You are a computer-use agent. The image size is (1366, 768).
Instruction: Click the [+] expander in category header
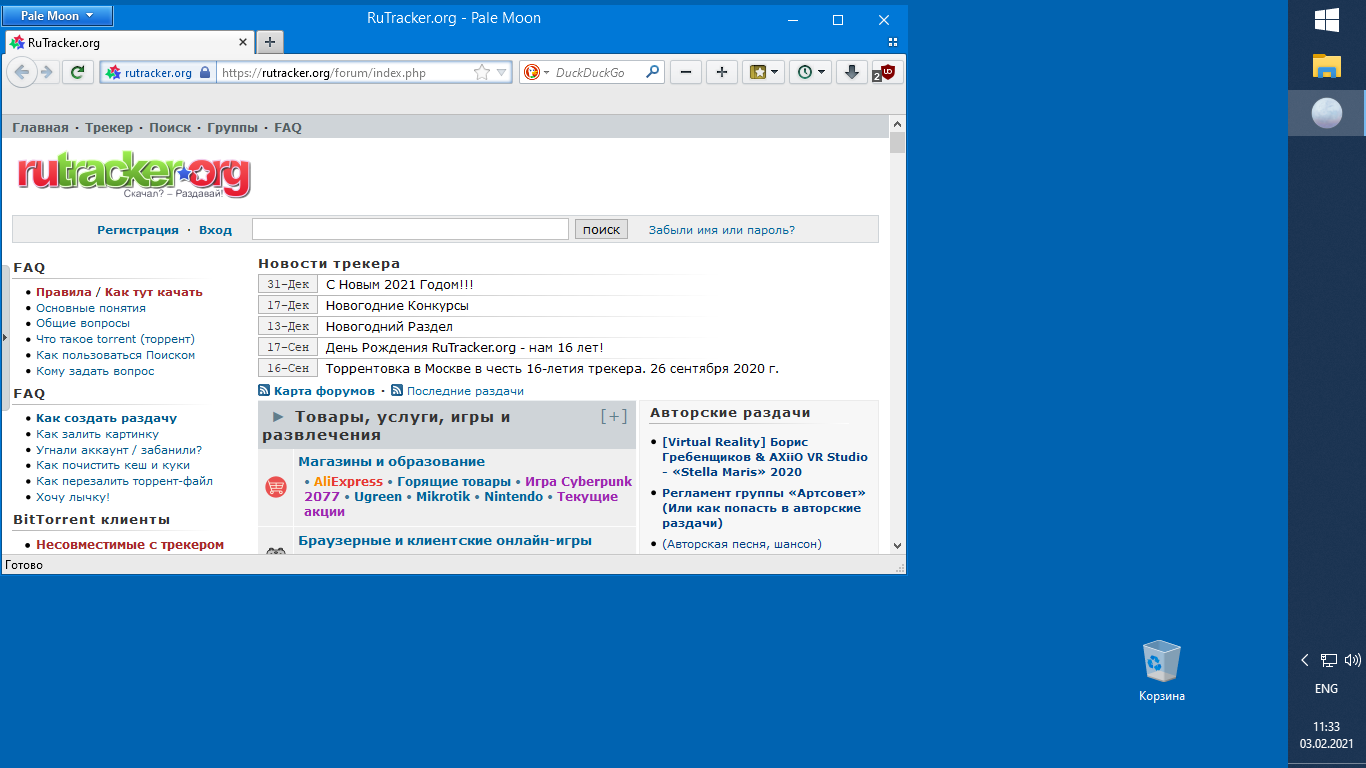click(614, 417)
